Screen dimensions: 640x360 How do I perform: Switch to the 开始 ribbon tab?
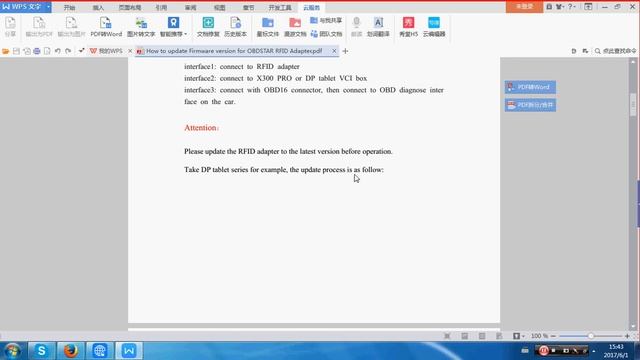[x=69, y=7]
